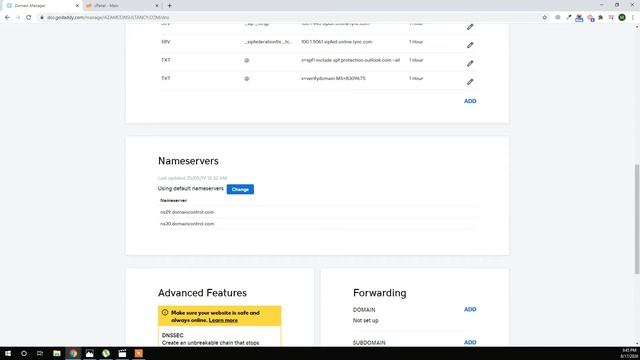Go back in browser history

(x=7, y=18)
